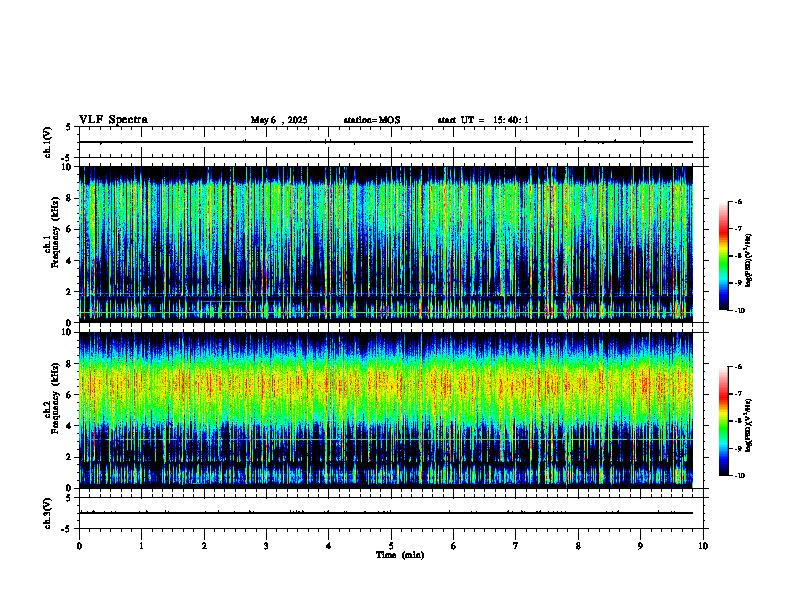This screenshot has height=612, width=792.
Task: Click the ch.3 voltage waveform trace
Action: click(386, 513)
